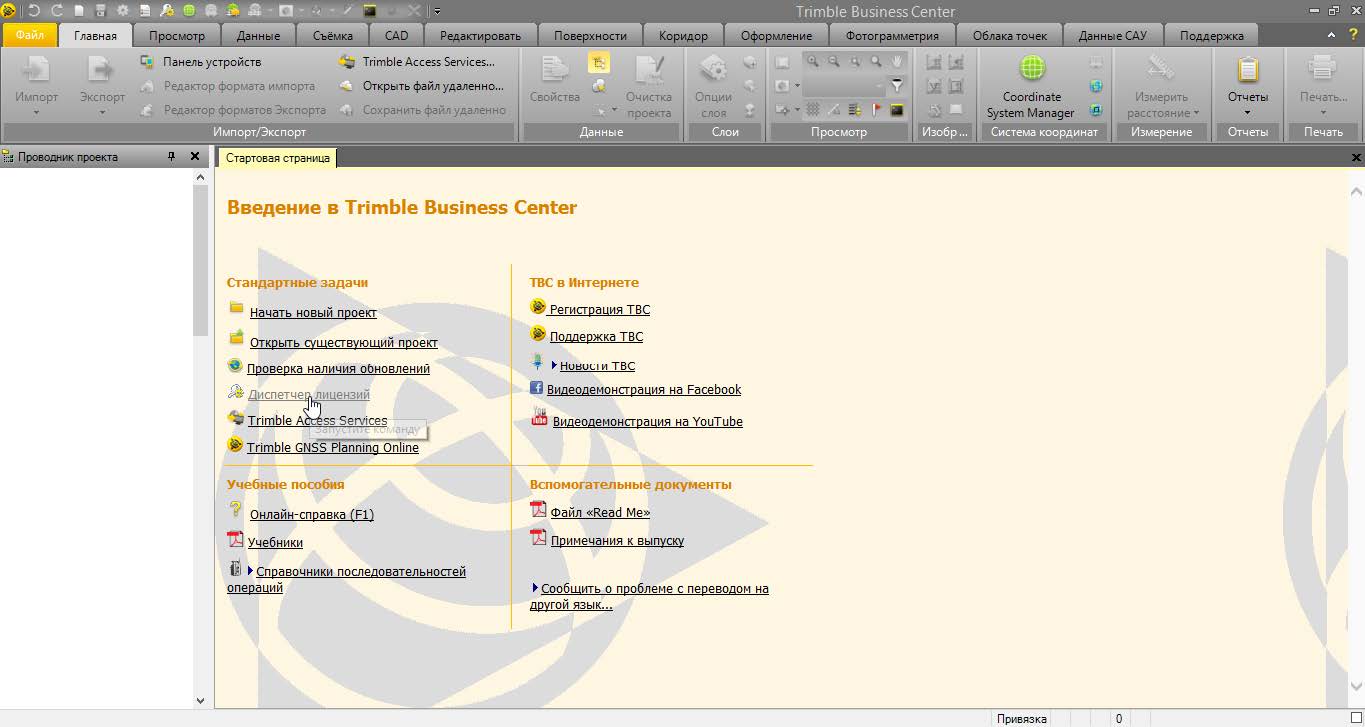Click Trimble GNSS Planning Online link
Screen dimensions: 1365x727
pyautogui.click(x=333, y=447)
